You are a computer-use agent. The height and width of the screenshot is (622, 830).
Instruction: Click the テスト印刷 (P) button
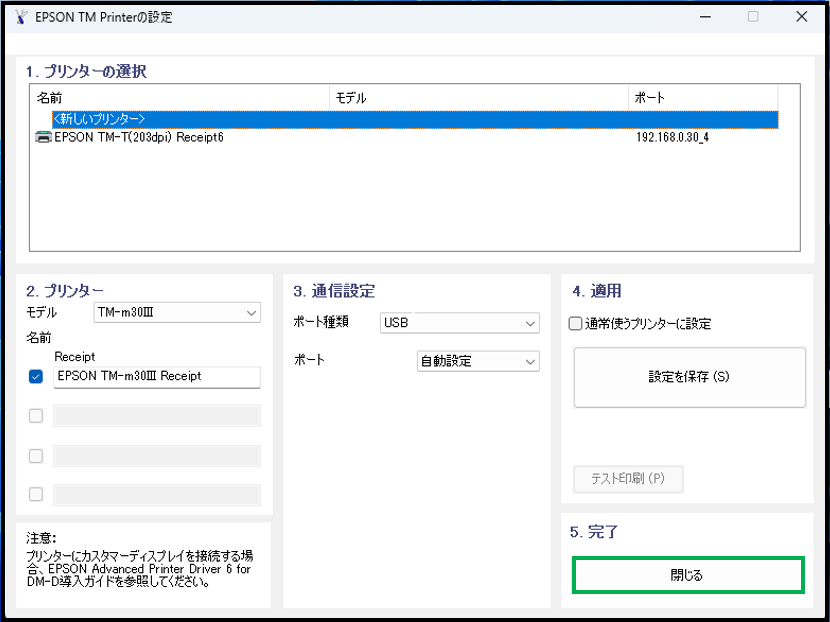[x=628, y=479]
